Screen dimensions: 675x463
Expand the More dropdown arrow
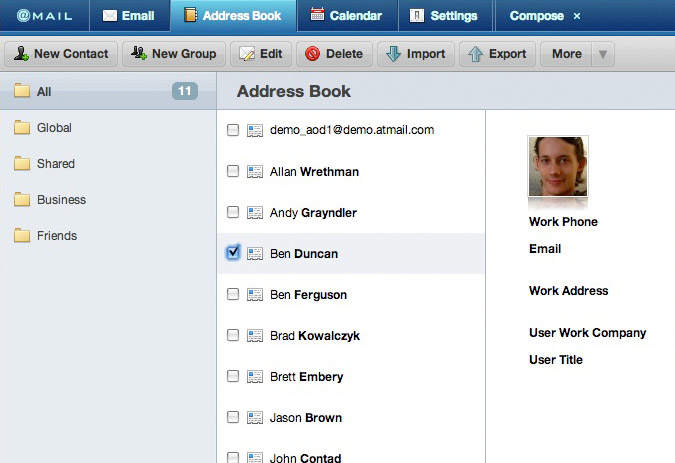click(x=603, y=54)
